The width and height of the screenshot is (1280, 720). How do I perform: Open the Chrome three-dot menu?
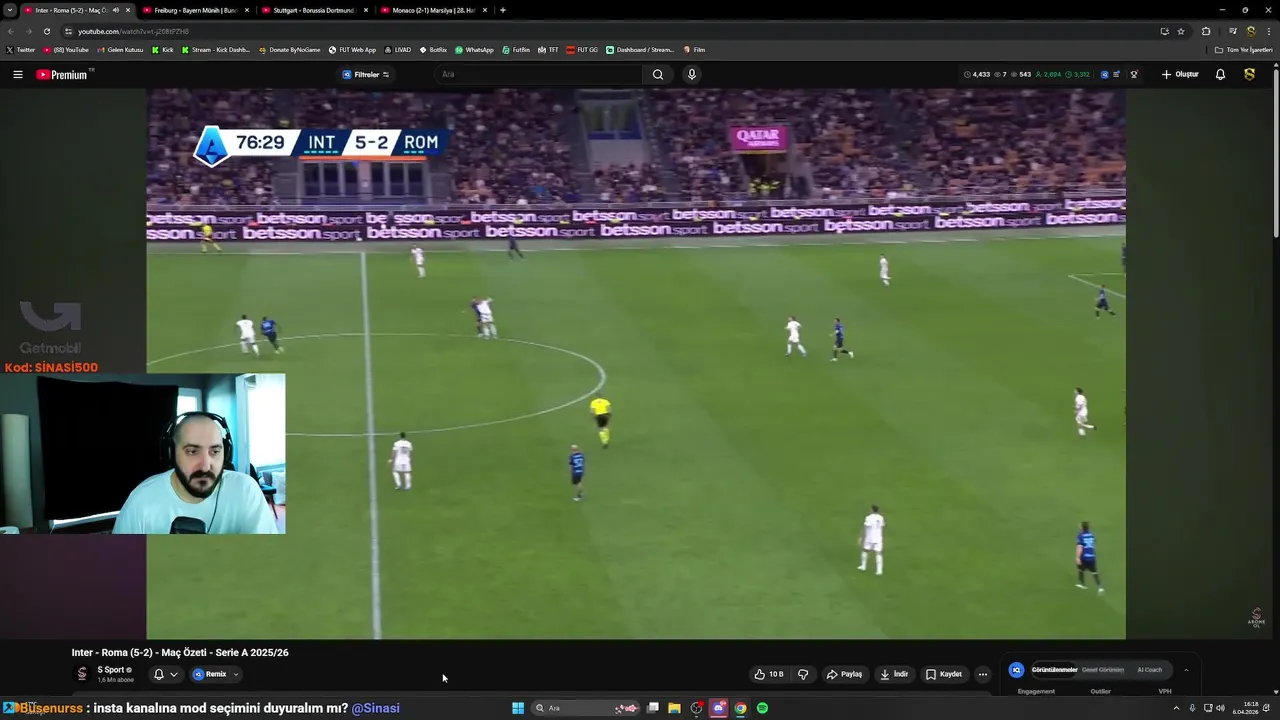click(1268, 31)
